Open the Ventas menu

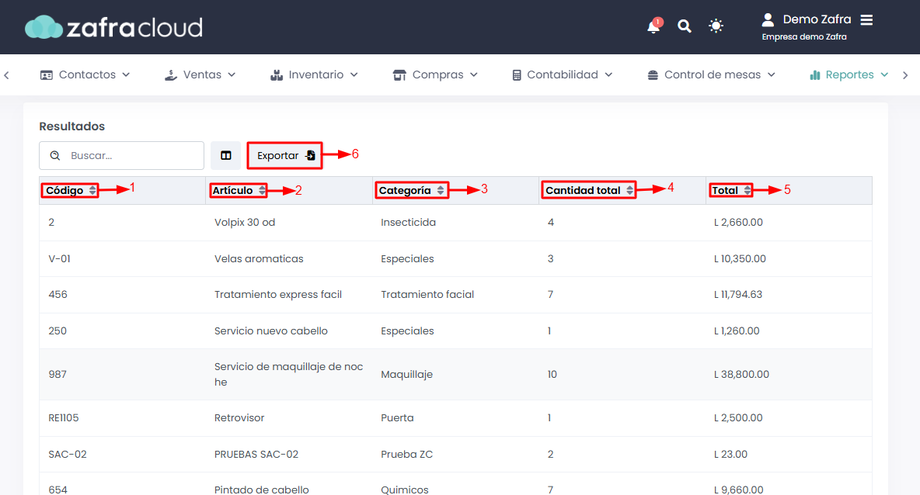pyautogui.click(x=200, y=75)
